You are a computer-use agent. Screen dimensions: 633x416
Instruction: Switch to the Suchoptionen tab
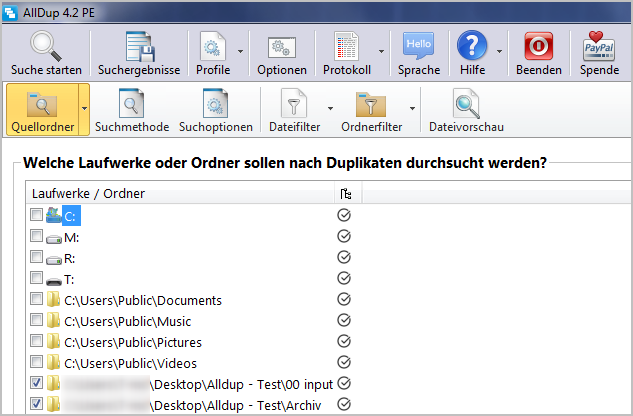[216, 110]
